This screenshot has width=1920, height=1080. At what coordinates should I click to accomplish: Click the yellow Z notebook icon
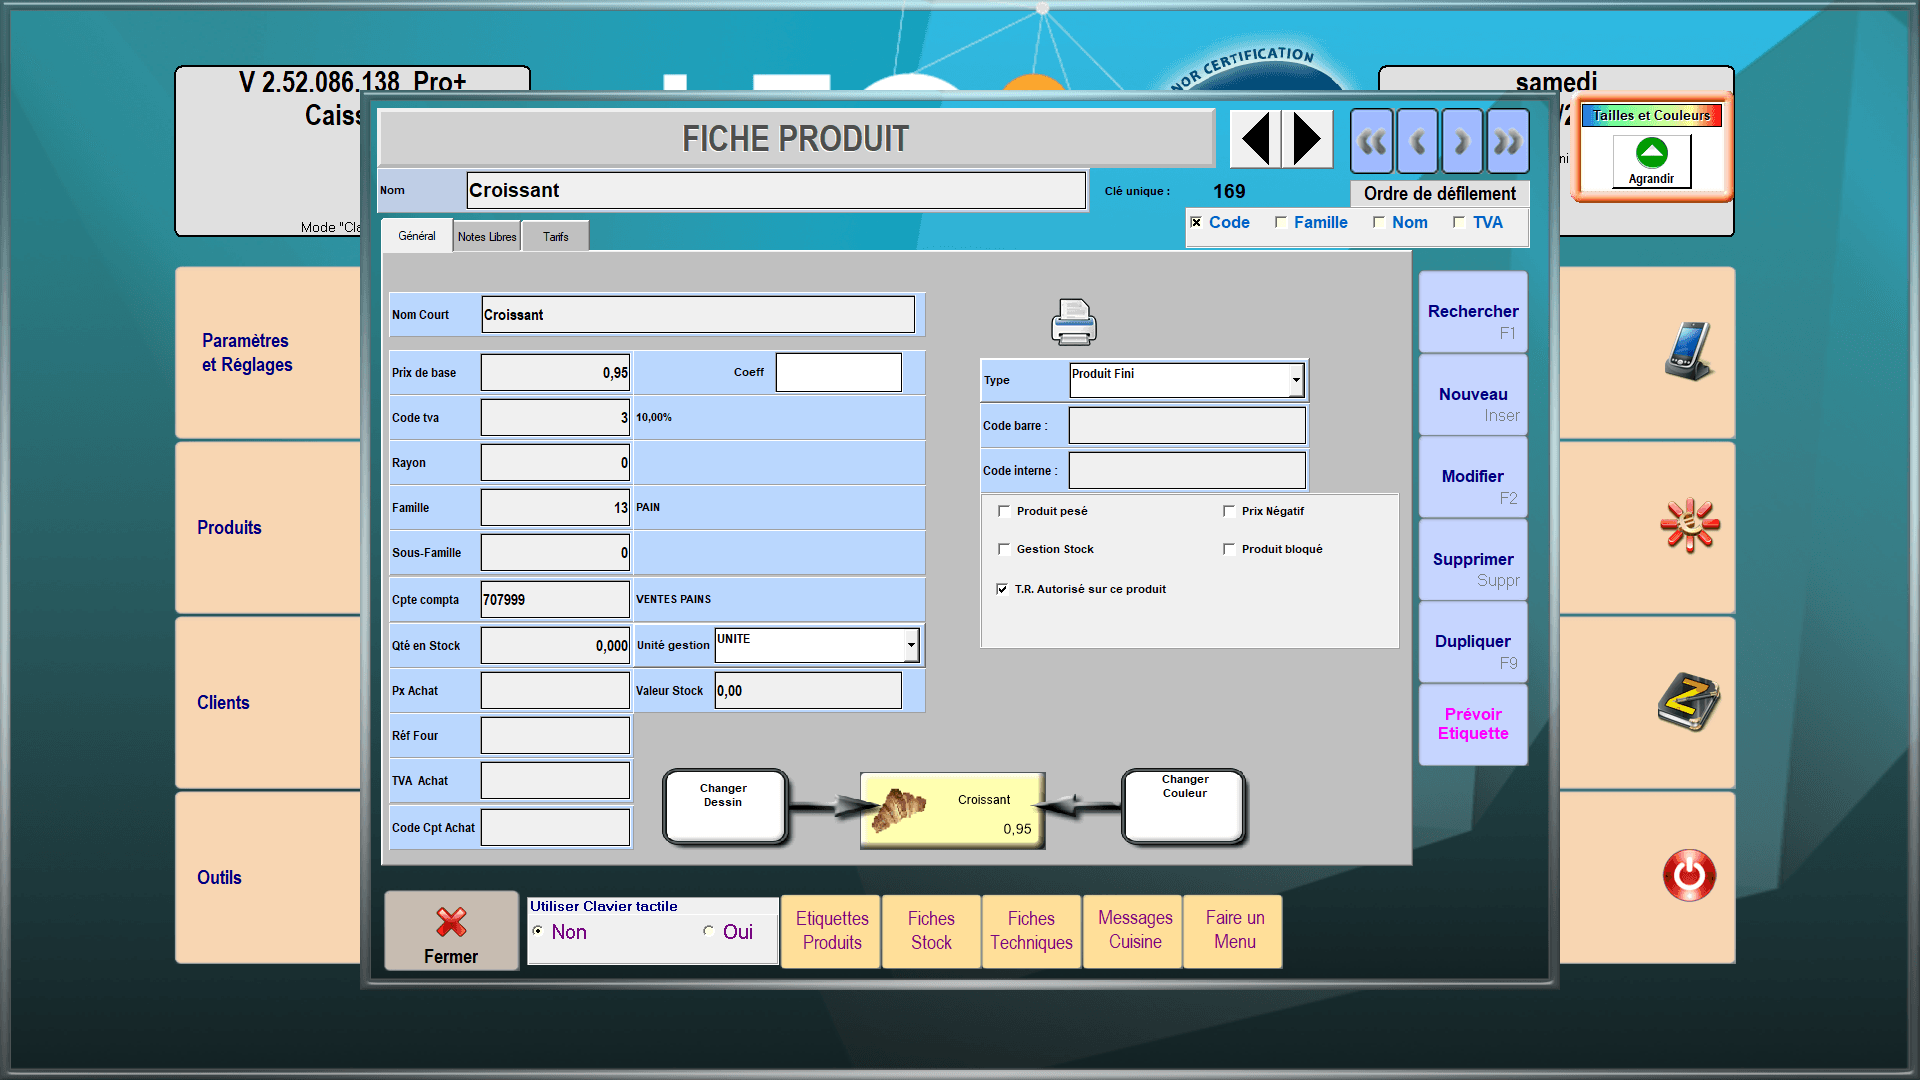point(1688,701)
